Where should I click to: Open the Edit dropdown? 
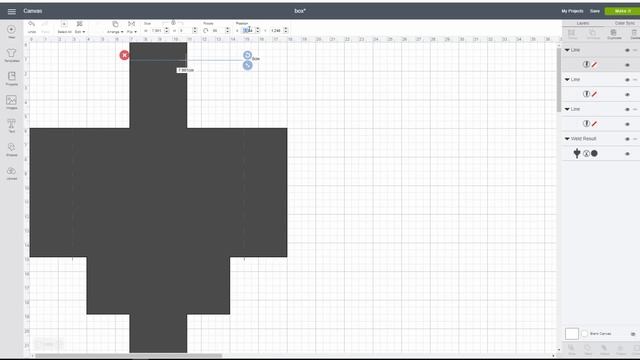pyautogui.click(x=80, y=27)
